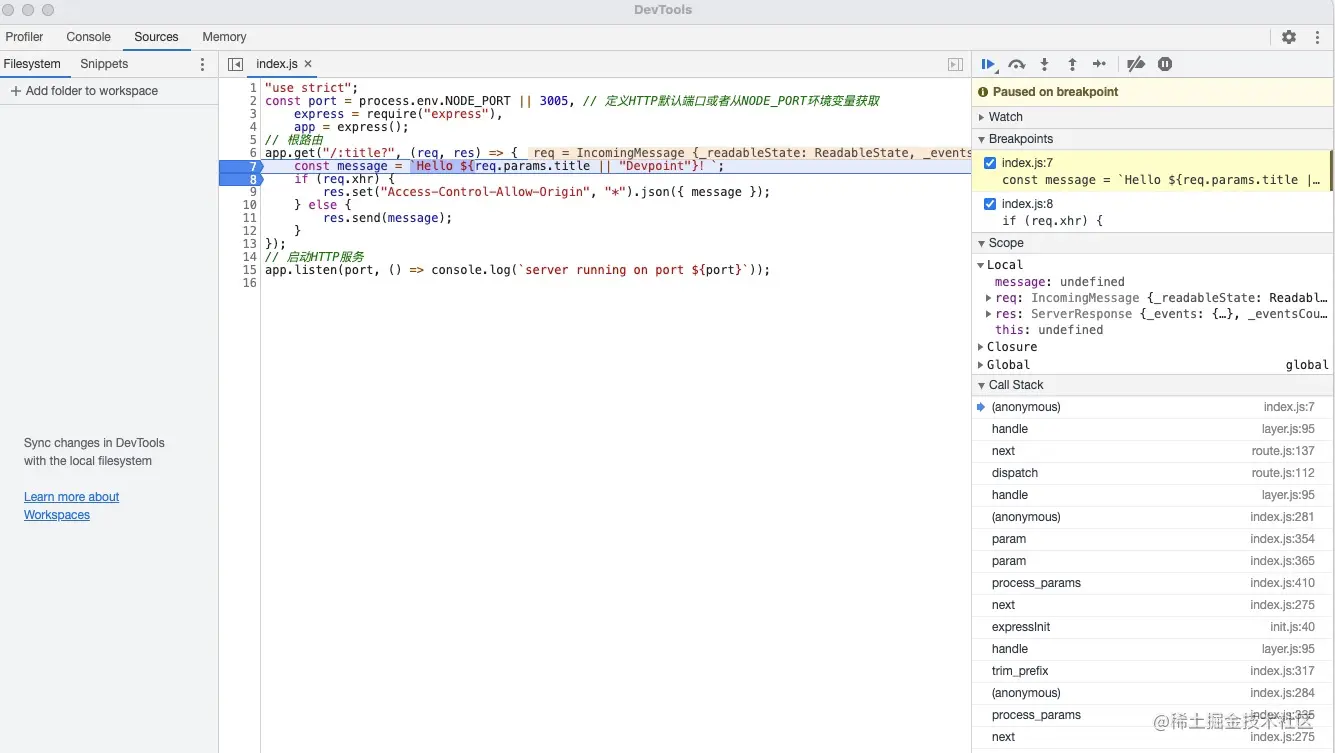This screenshot has width=1335, height=753.
Task: Toggle pause on exceptions icon
Action: click(x=1165, y=64)
